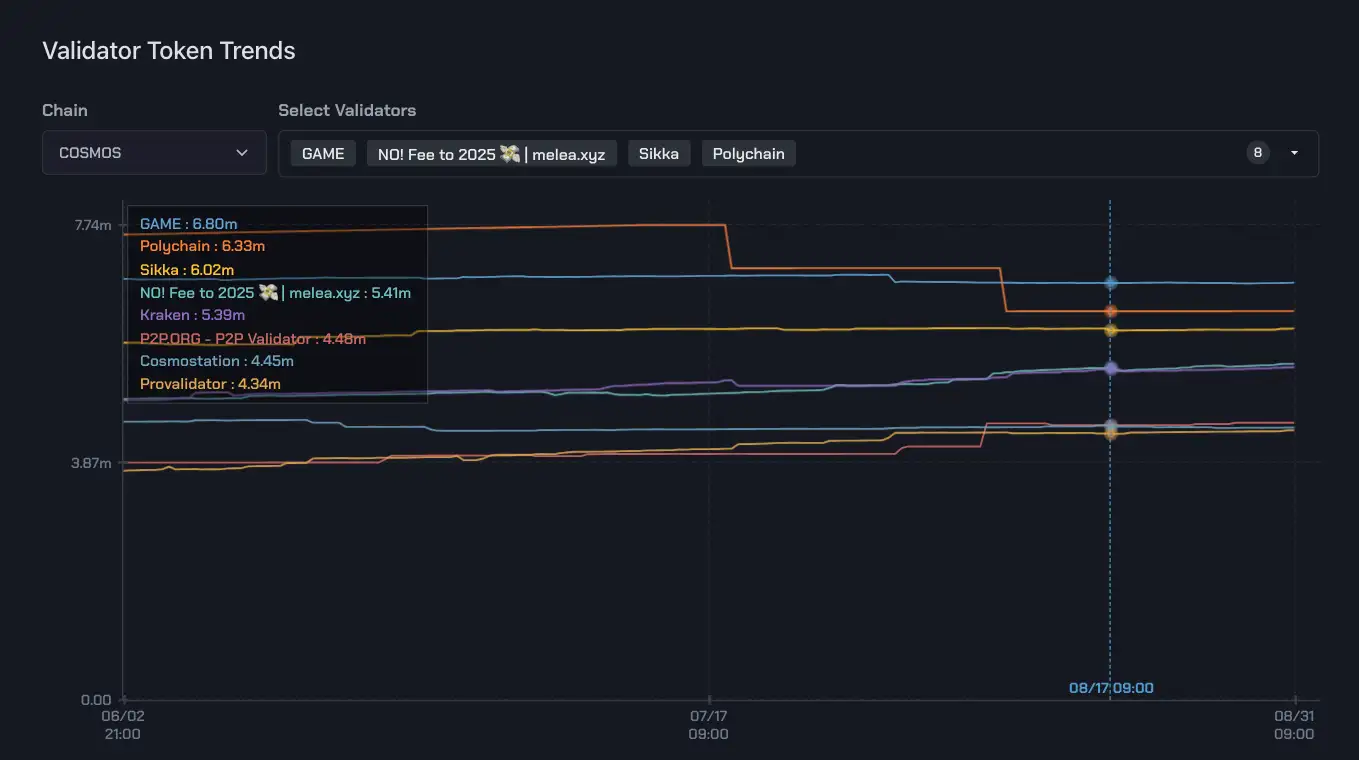Expand the Select Validators caret arrow
This screenshot has height=760, width=1359.
[x=1294, y=153]
